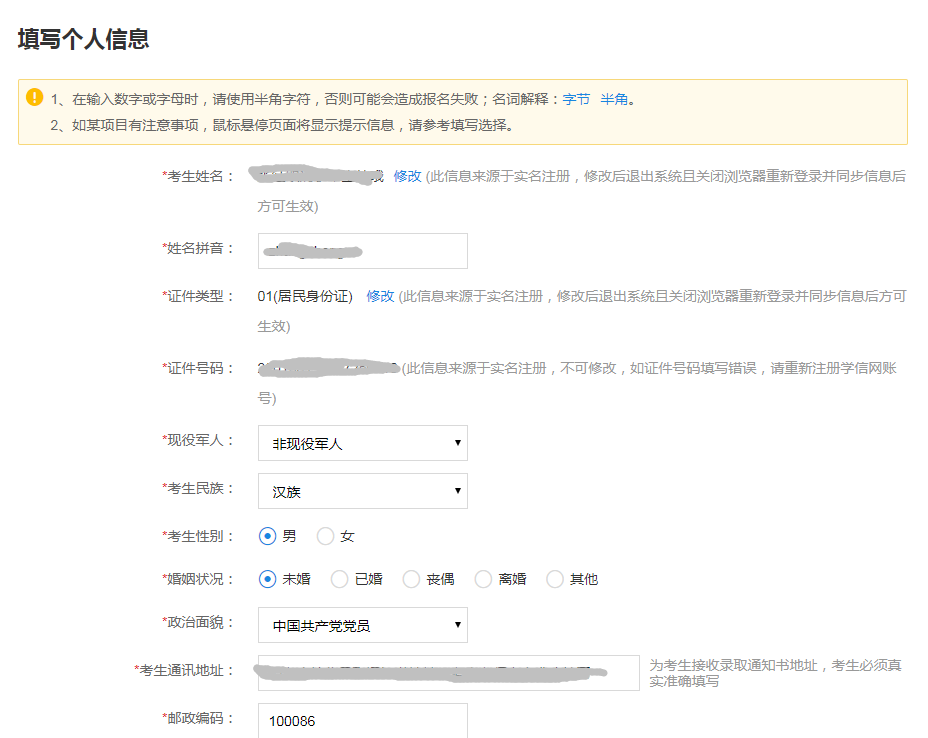
Task: Select the 已婚 marital status option
Action: click(339, 579)
